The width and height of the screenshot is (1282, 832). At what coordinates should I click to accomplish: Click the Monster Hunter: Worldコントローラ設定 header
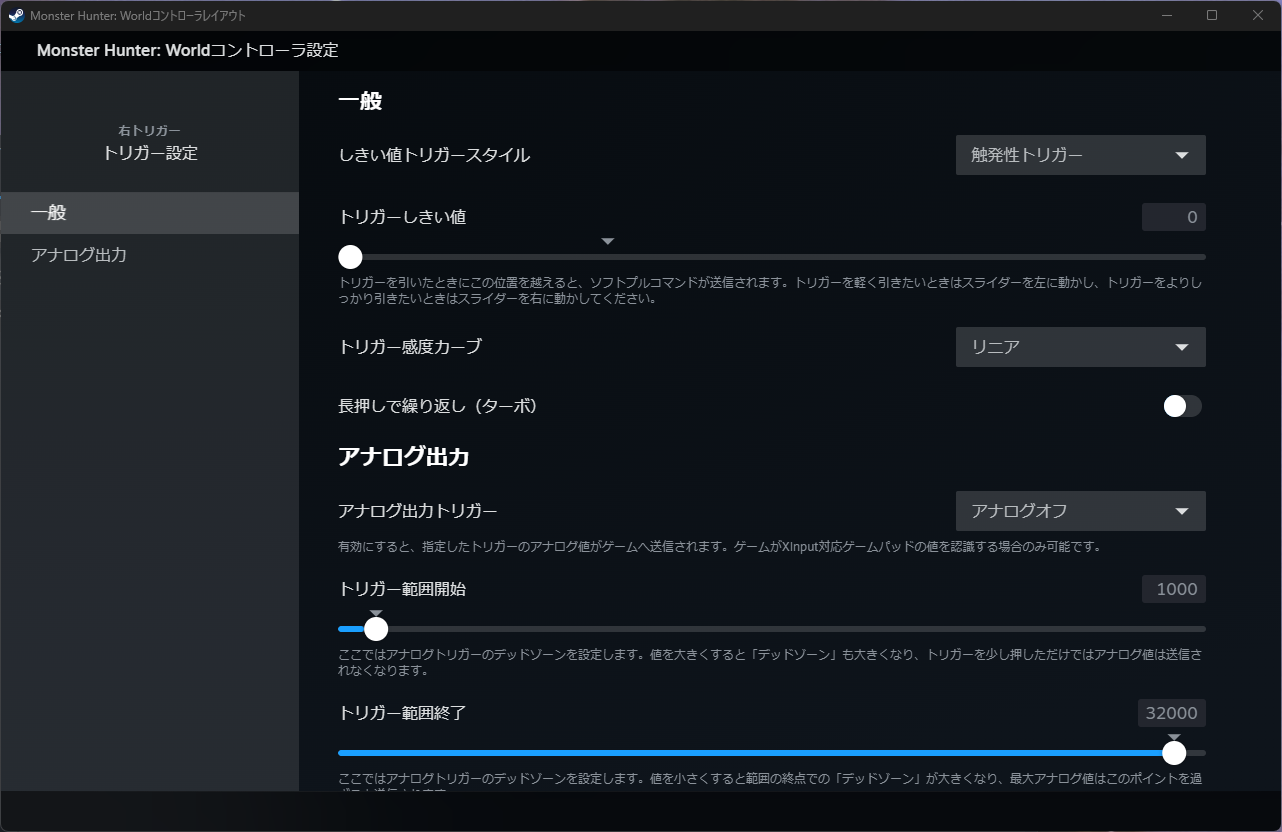click(x=188, y=50)
